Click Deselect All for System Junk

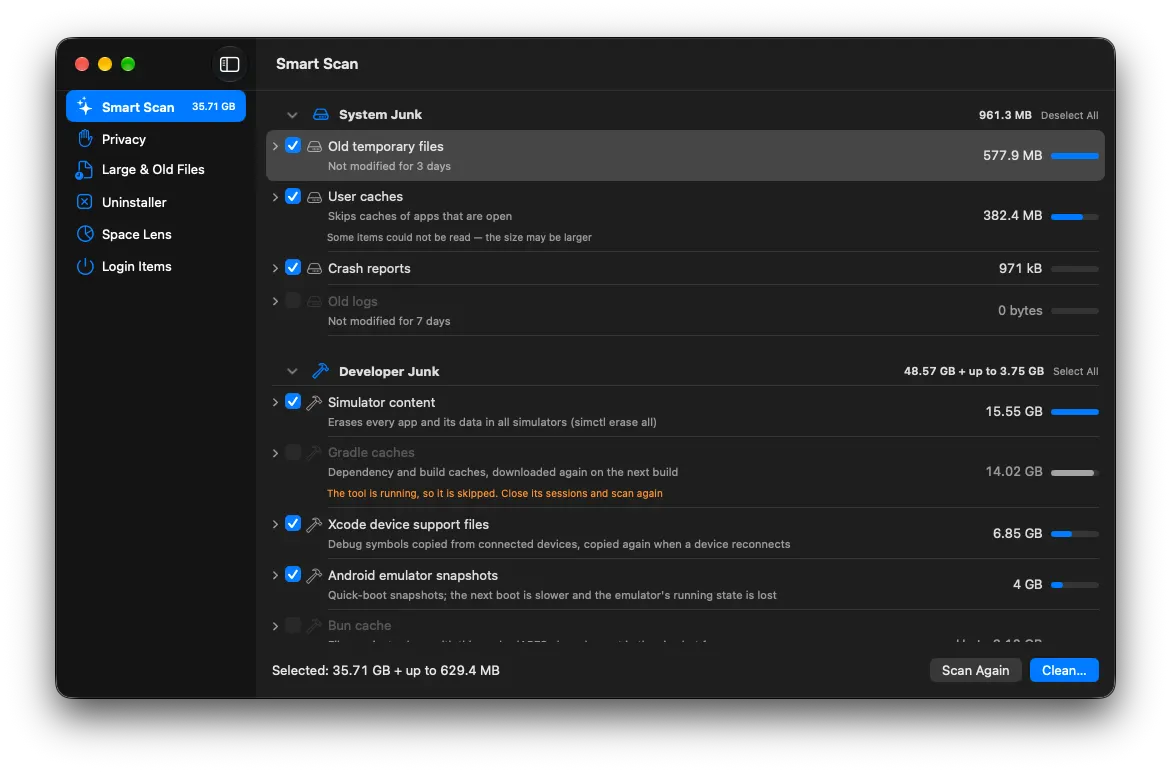click(x=1069, y=115)
